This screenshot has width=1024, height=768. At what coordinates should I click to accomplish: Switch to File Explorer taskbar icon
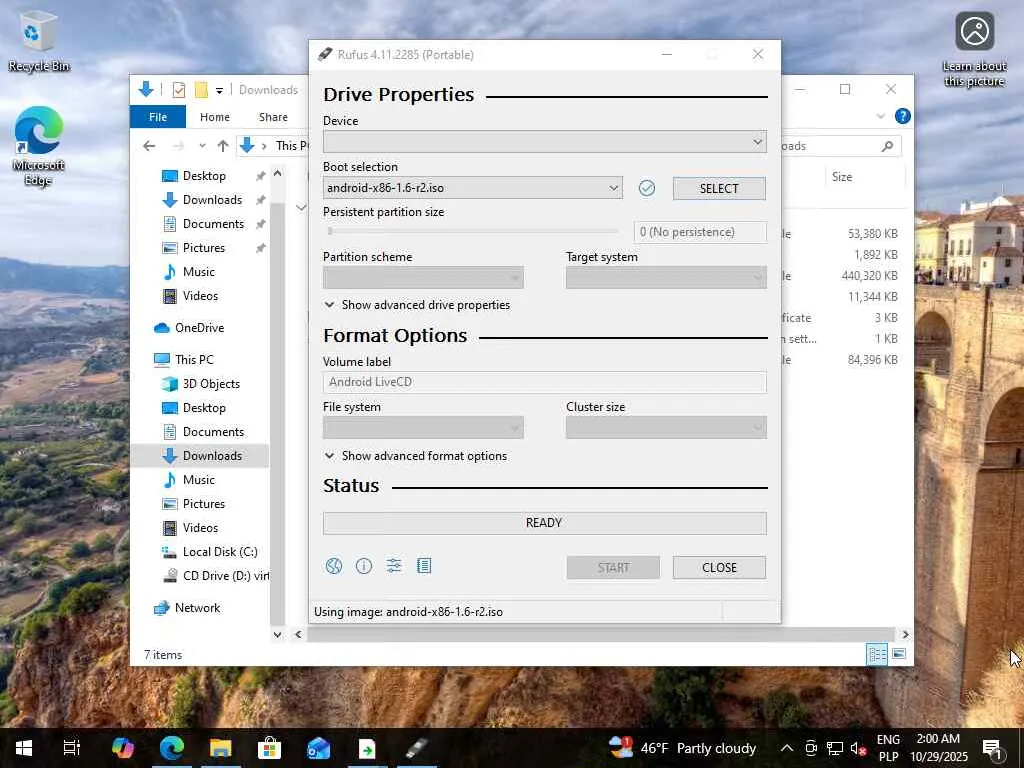coord(221,748)
